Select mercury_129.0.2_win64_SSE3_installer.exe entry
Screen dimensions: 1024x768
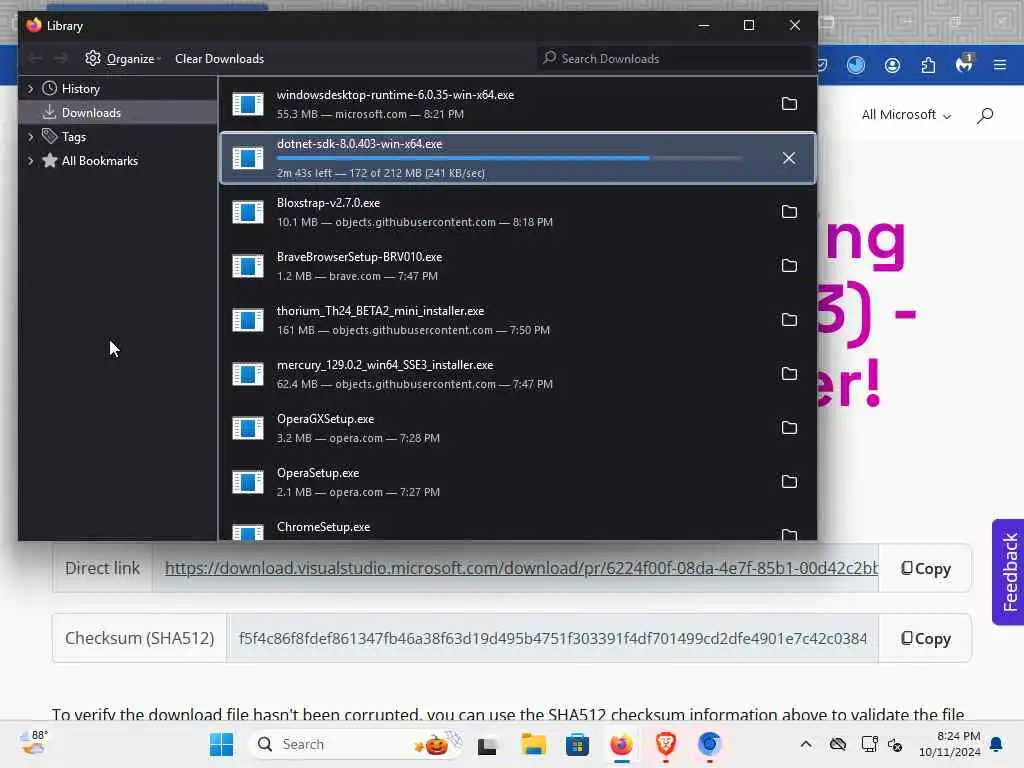click(518, 374)
